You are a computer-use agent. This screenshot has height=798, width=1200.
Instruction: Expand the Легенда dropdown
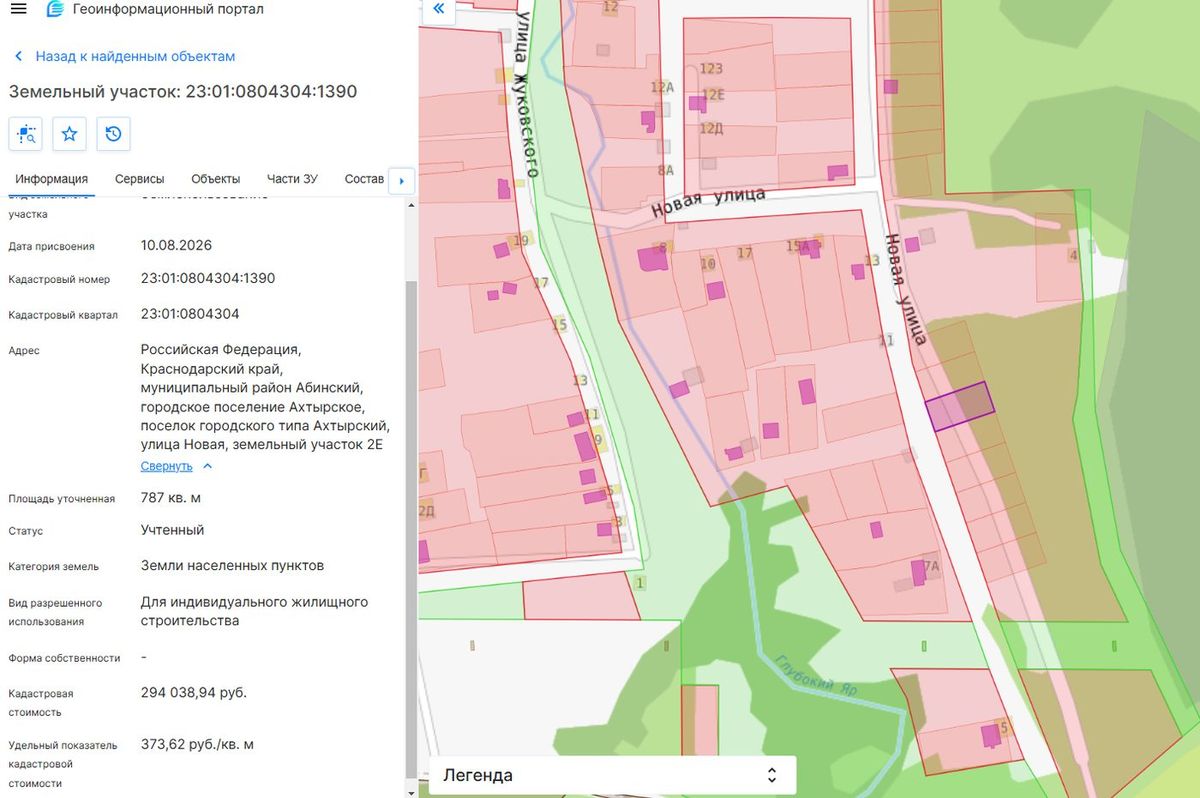pyautogui.click(x=612, y=775)
